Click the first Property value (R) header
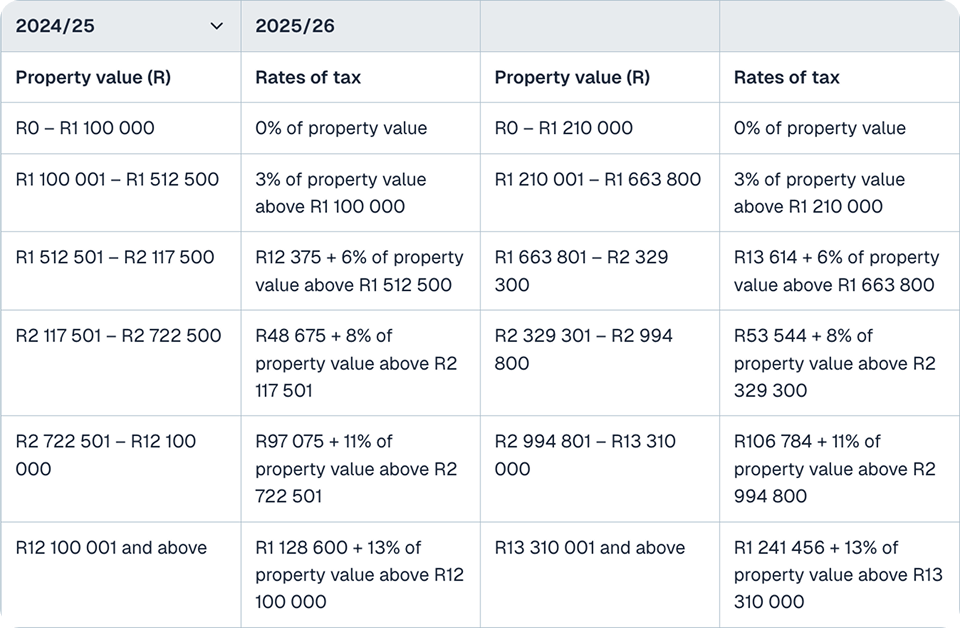960x628 pixels. pyautogui.click(x=93, y=77)
